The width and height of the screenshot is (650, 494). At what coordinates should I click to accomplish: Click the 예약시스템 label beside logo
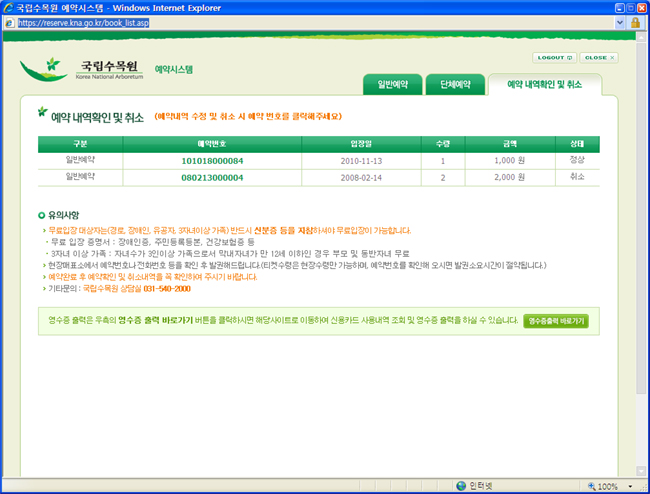coord(174,69)
